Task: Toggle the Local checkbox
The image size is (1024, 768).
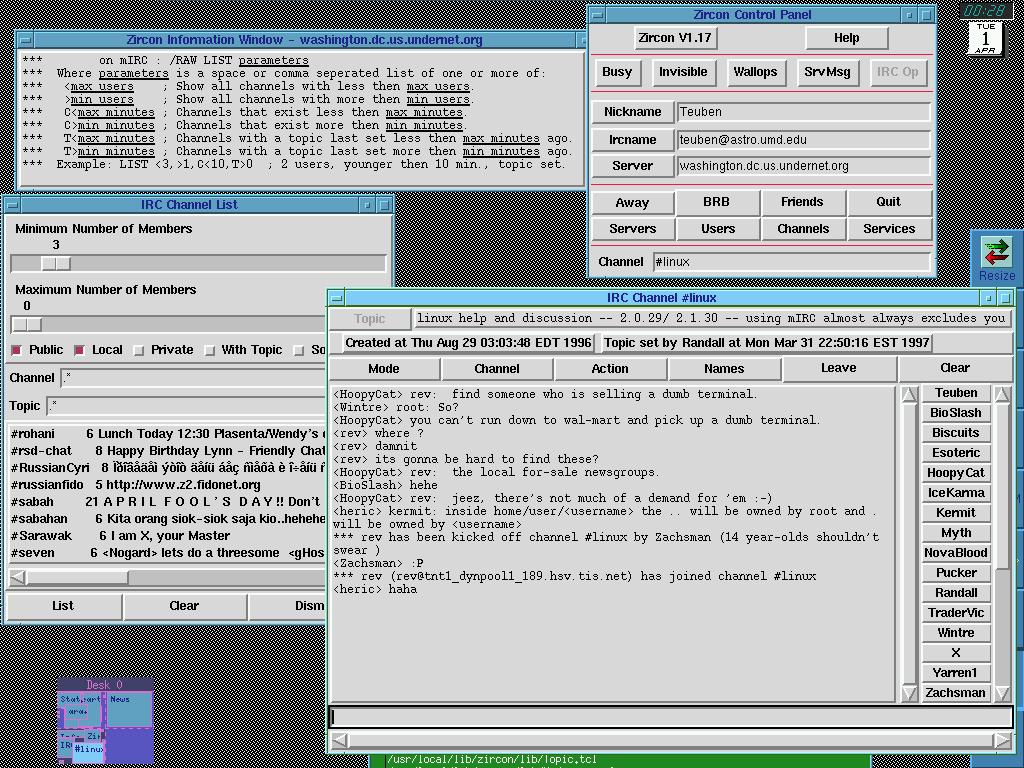Action: coord(79,350)
